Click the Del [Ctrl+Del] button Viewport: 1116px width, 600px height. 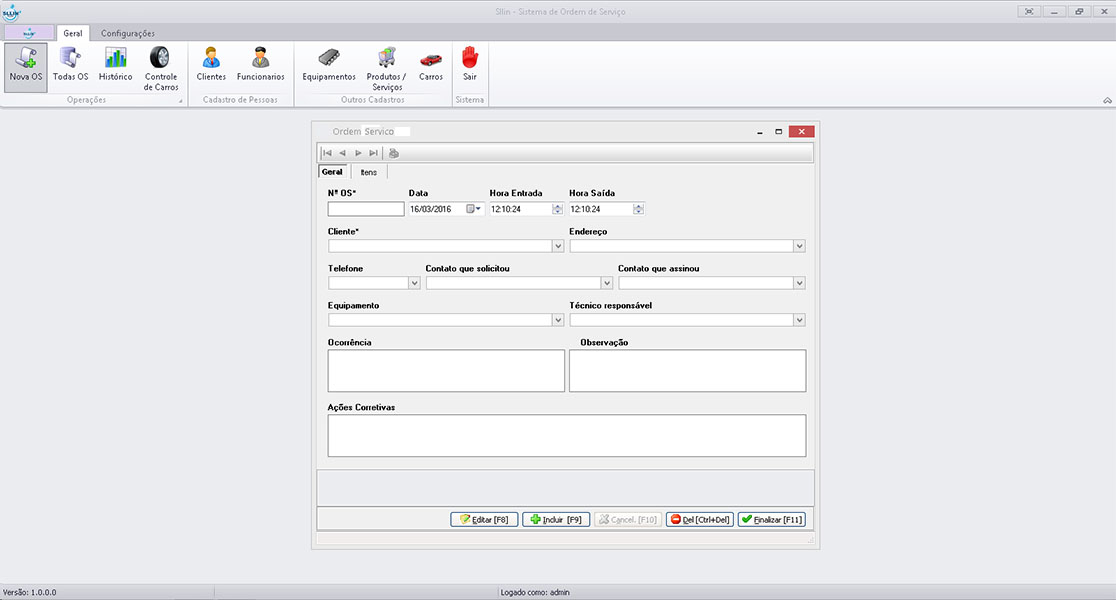coord(700,520)
